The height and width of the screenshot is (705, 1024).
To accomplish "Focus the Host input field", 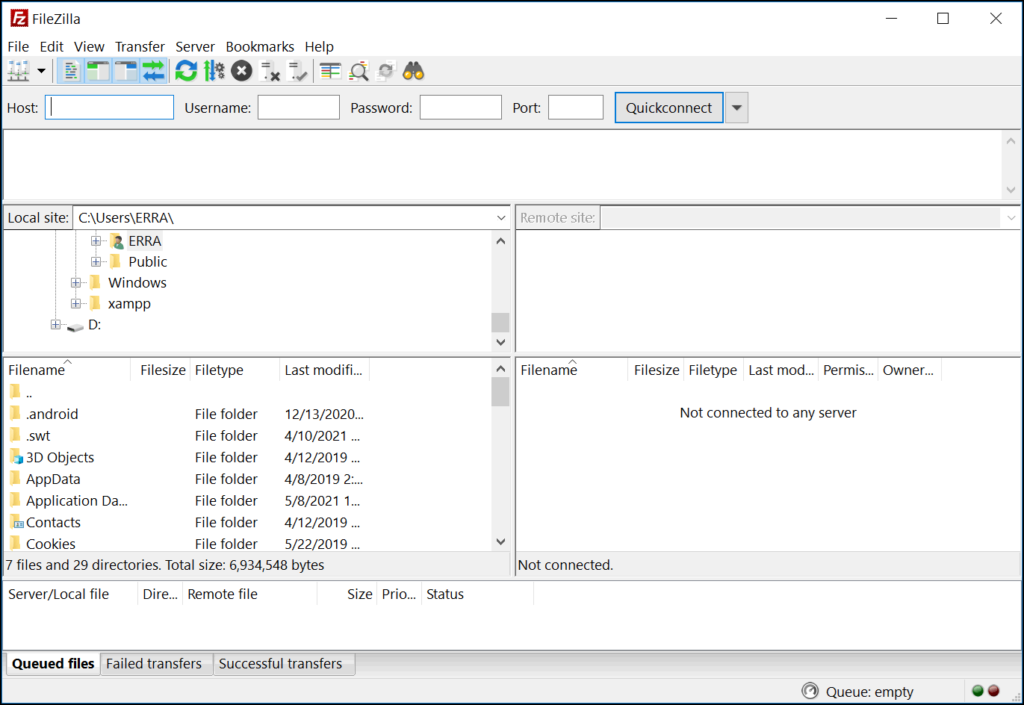I will coord(109,108).
